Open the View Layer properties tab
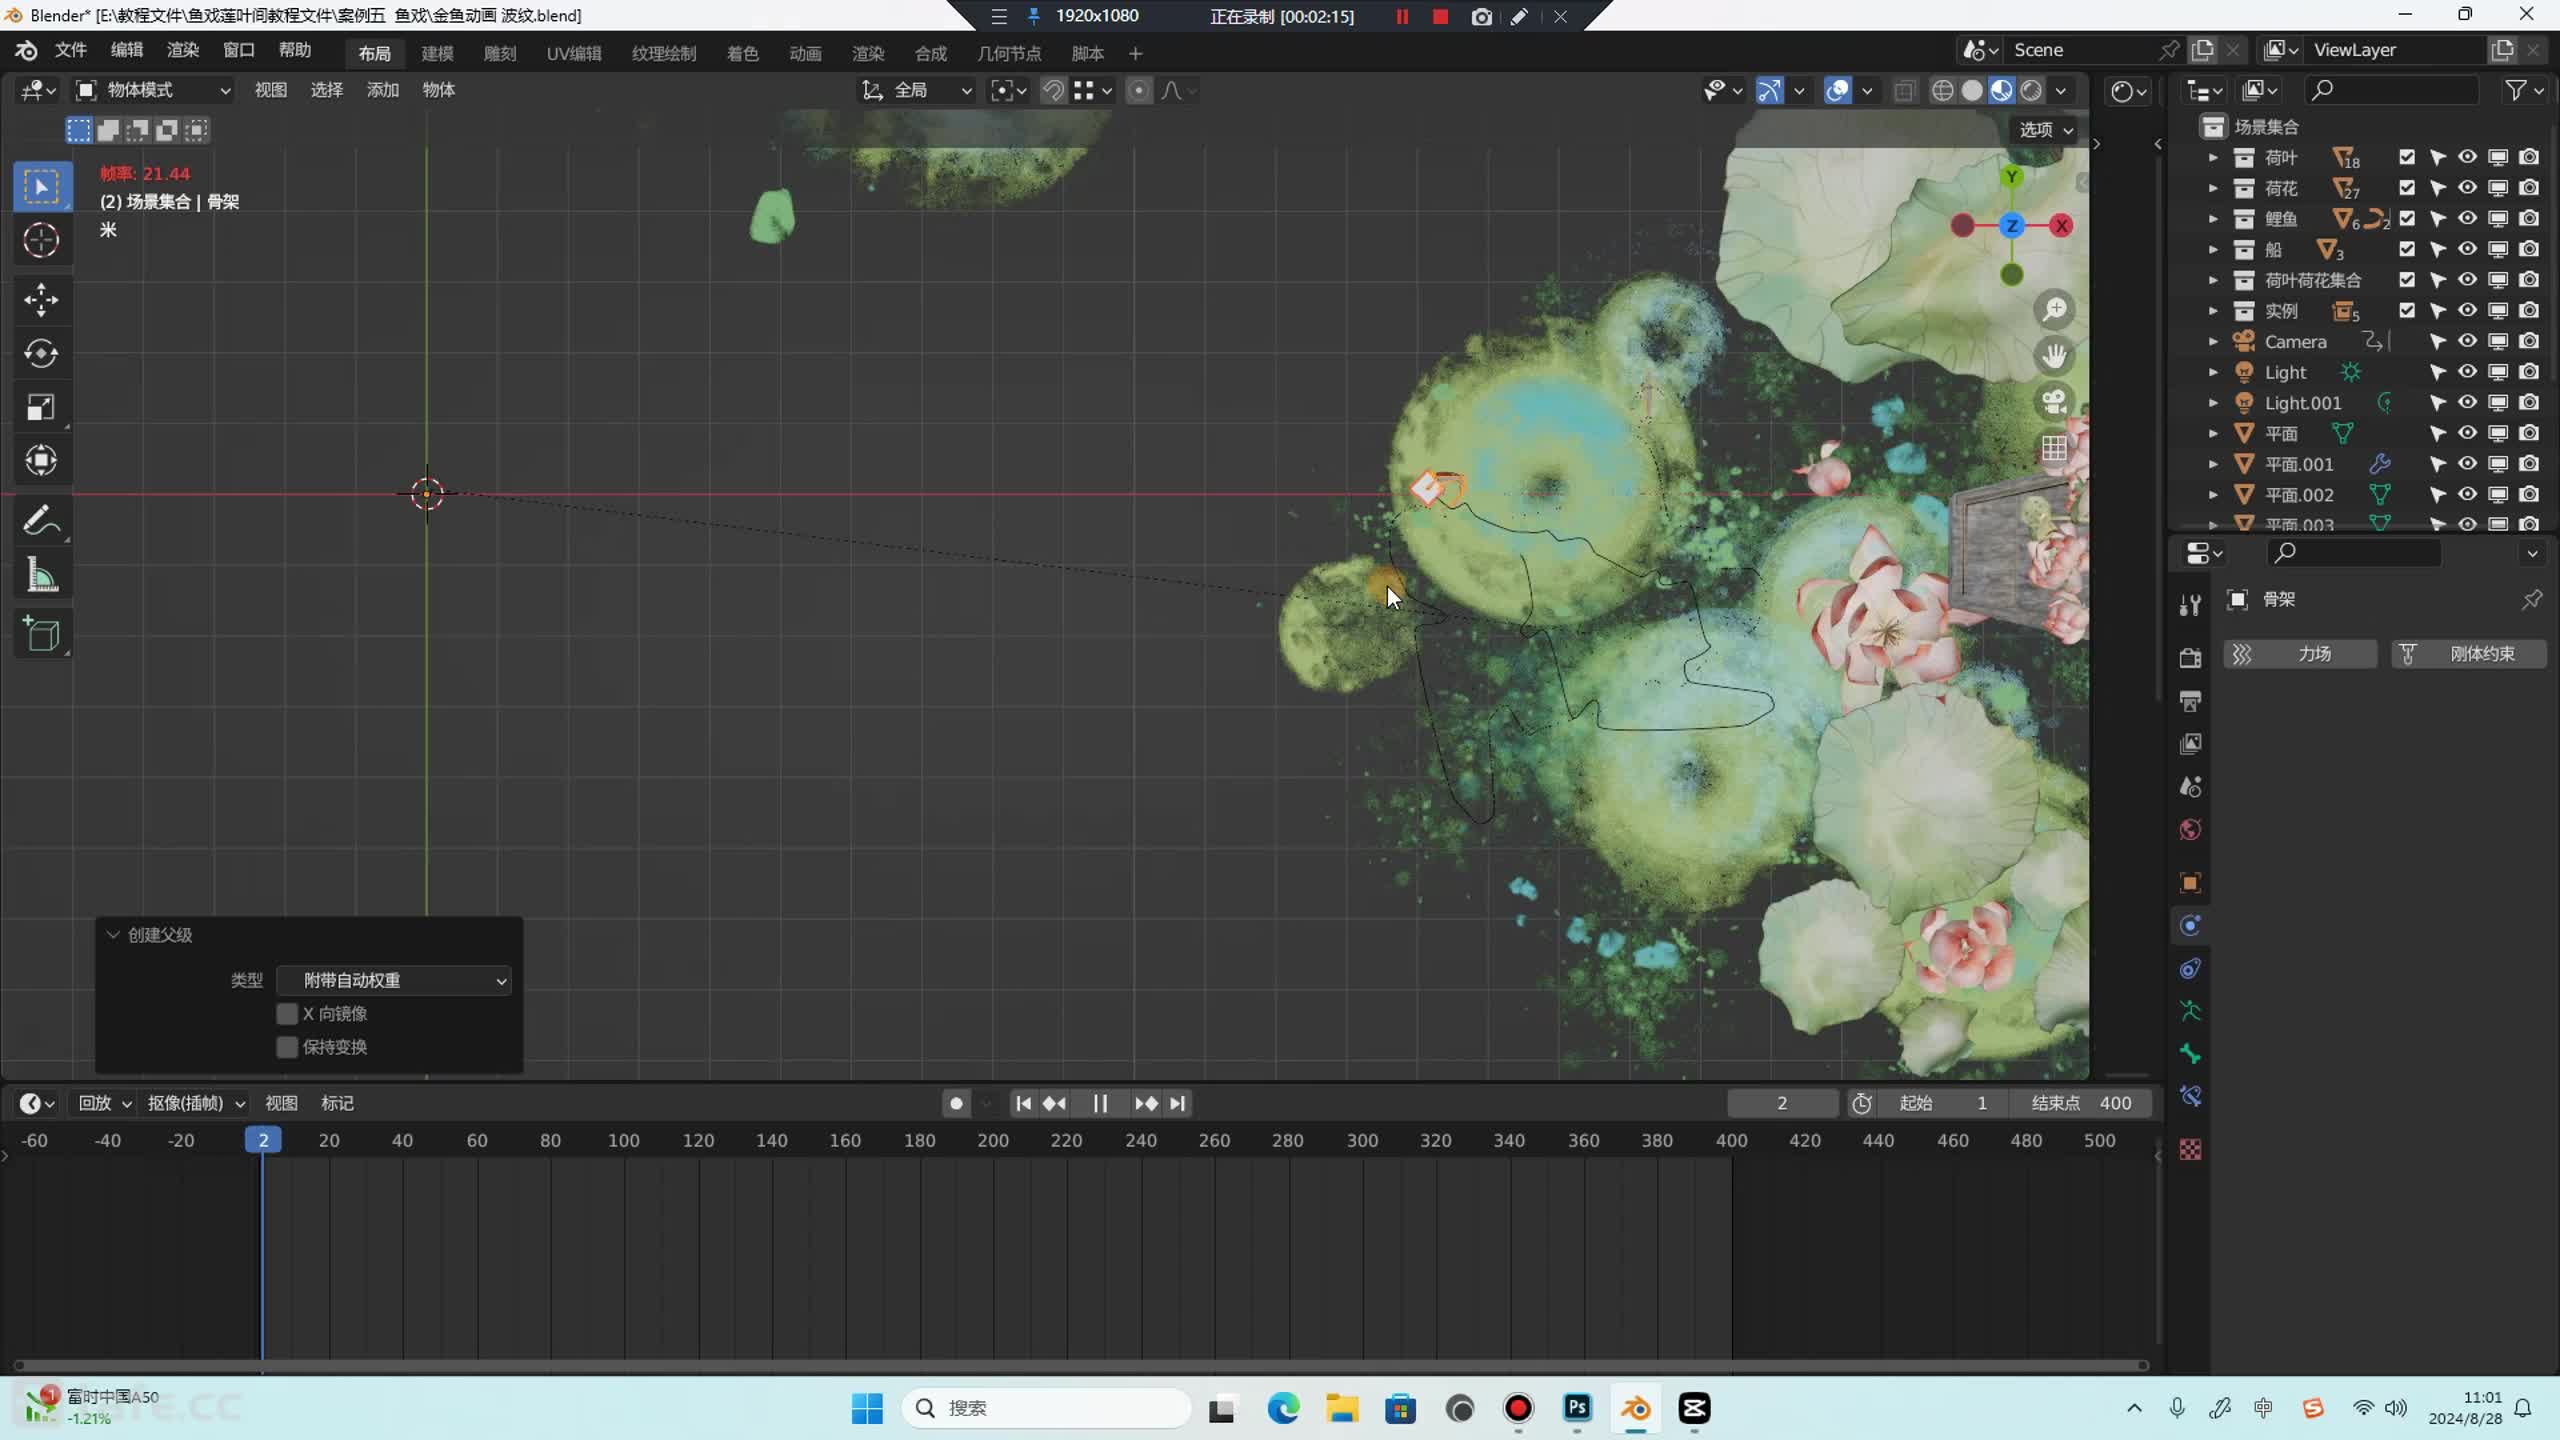This screenshot has width=2560, height=1440. coord(2190,744)
